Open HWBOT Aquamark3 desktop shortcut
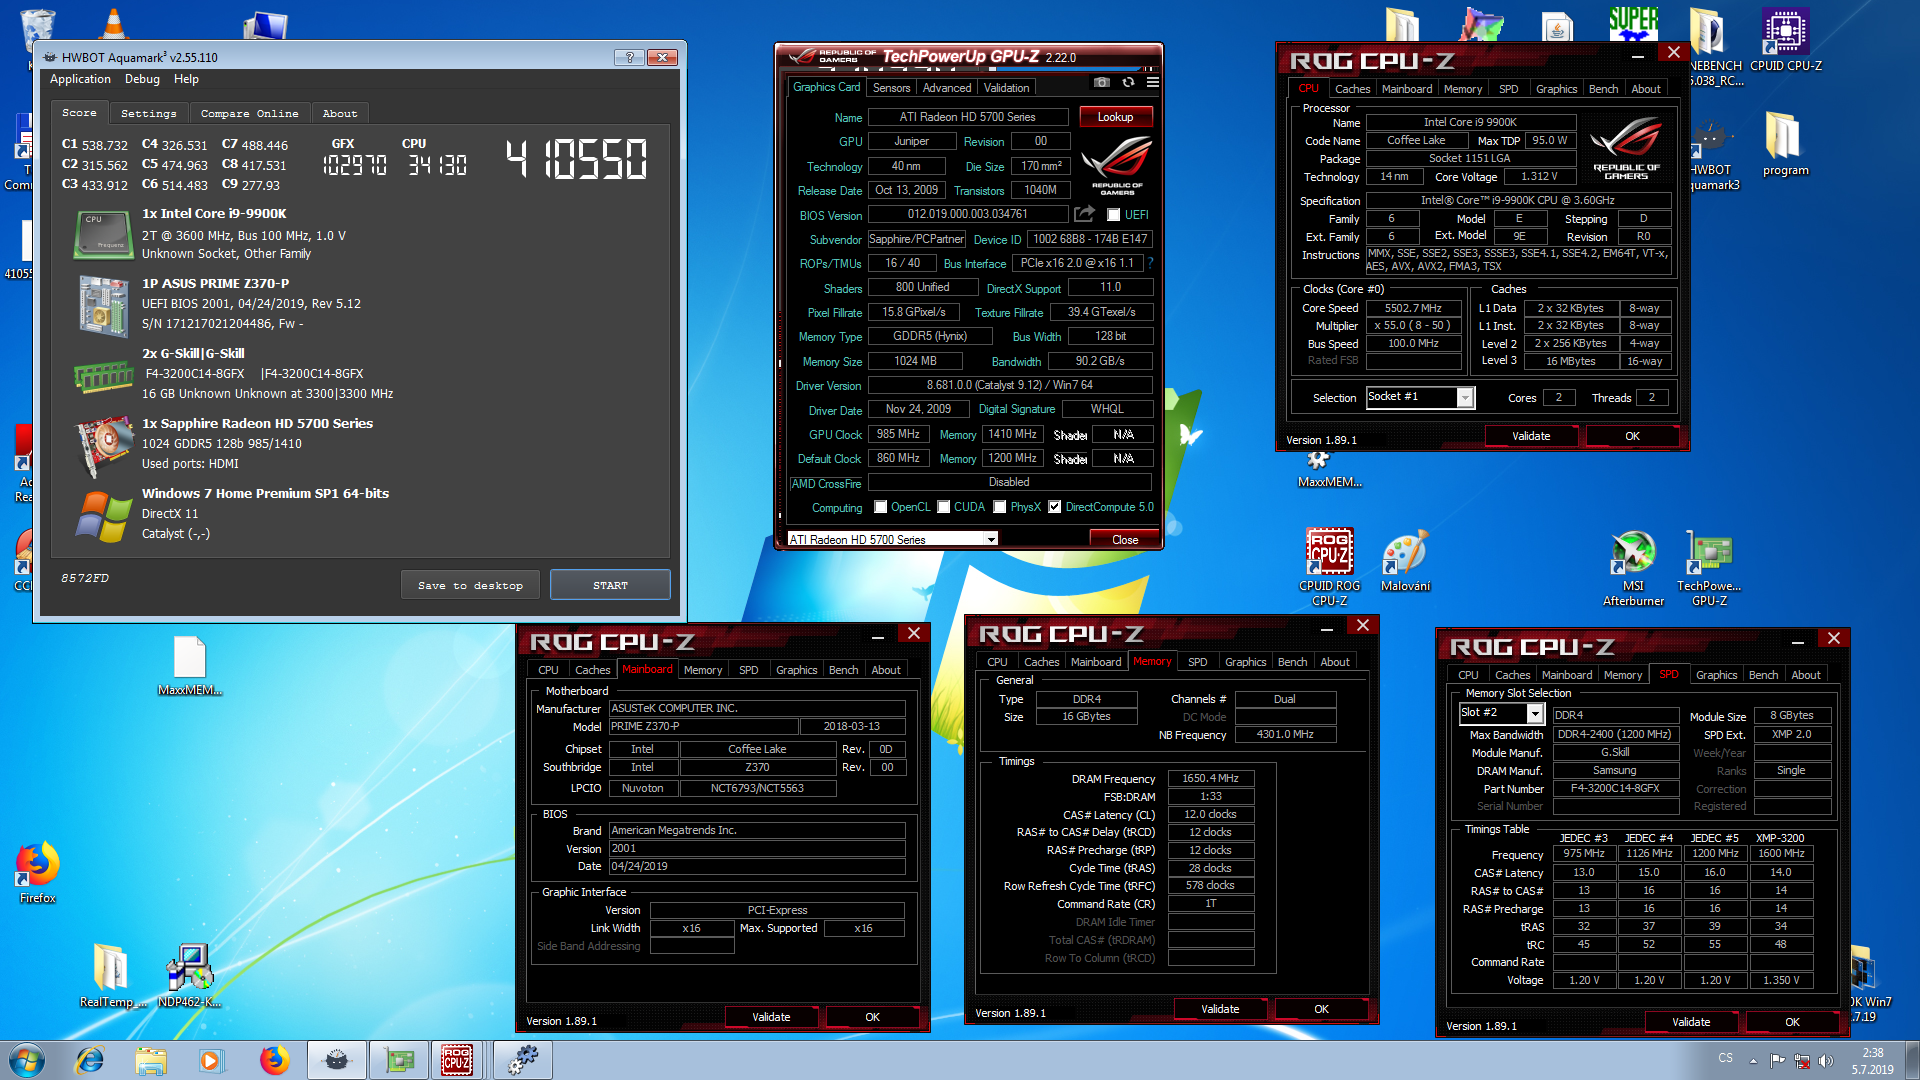Screen dimensions: 1920x1080 point(1714,155)
